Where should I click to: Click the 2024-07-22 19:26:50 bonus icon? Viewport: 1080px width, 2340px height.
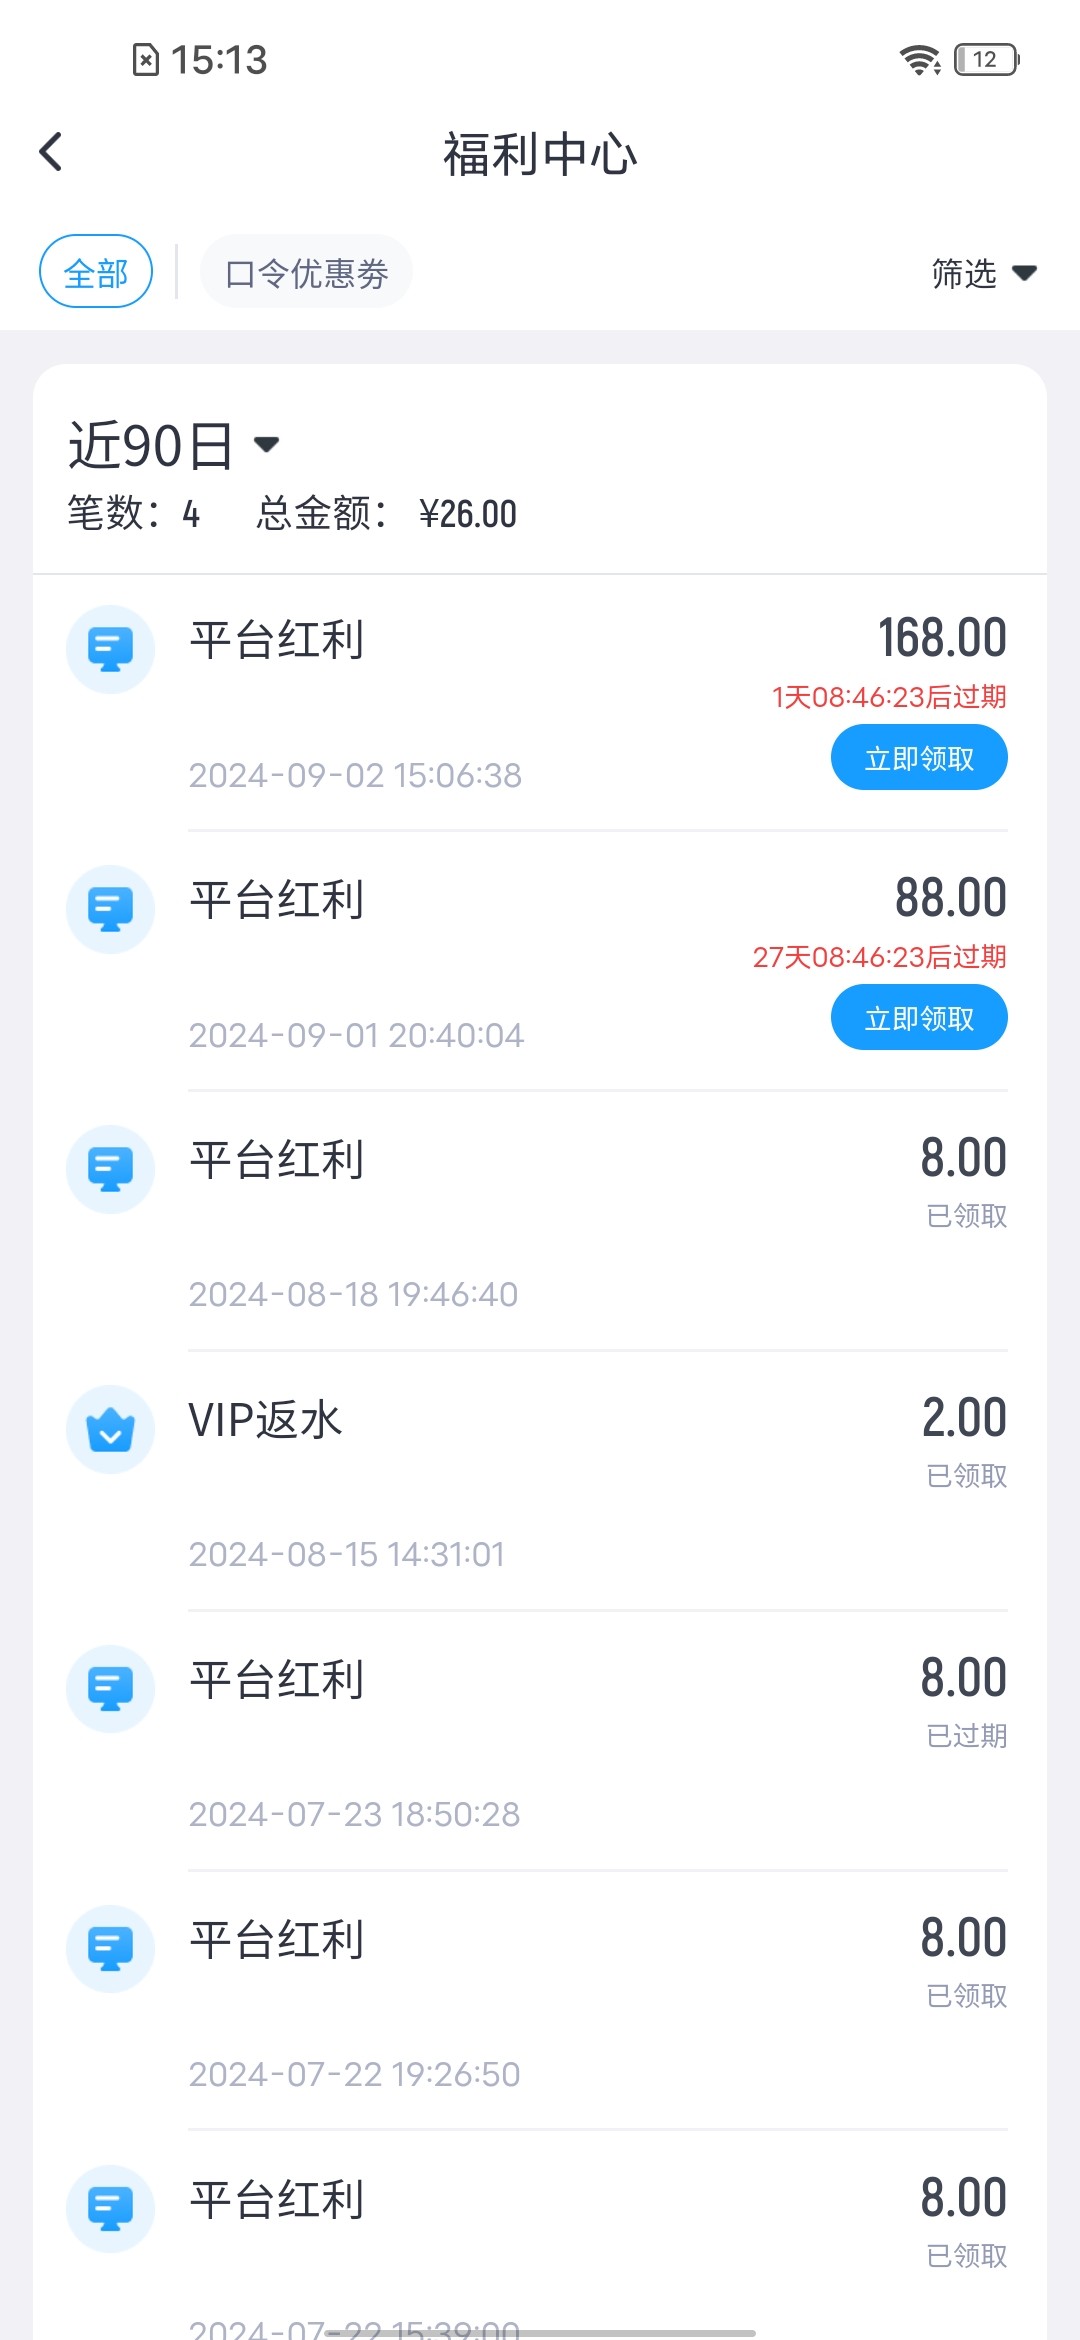(x=110, y=1949)
